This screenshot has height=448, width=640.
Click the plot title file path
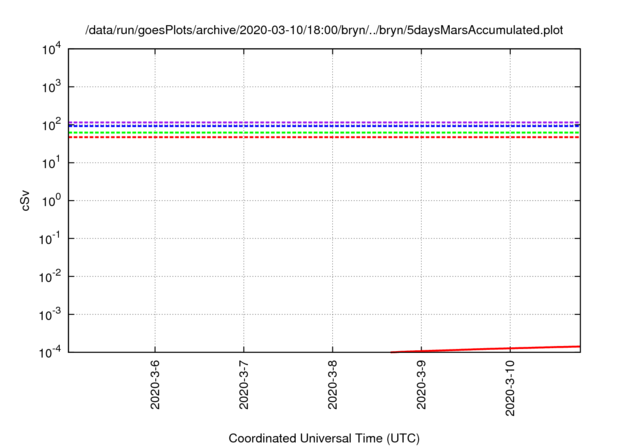pos(324,30)
